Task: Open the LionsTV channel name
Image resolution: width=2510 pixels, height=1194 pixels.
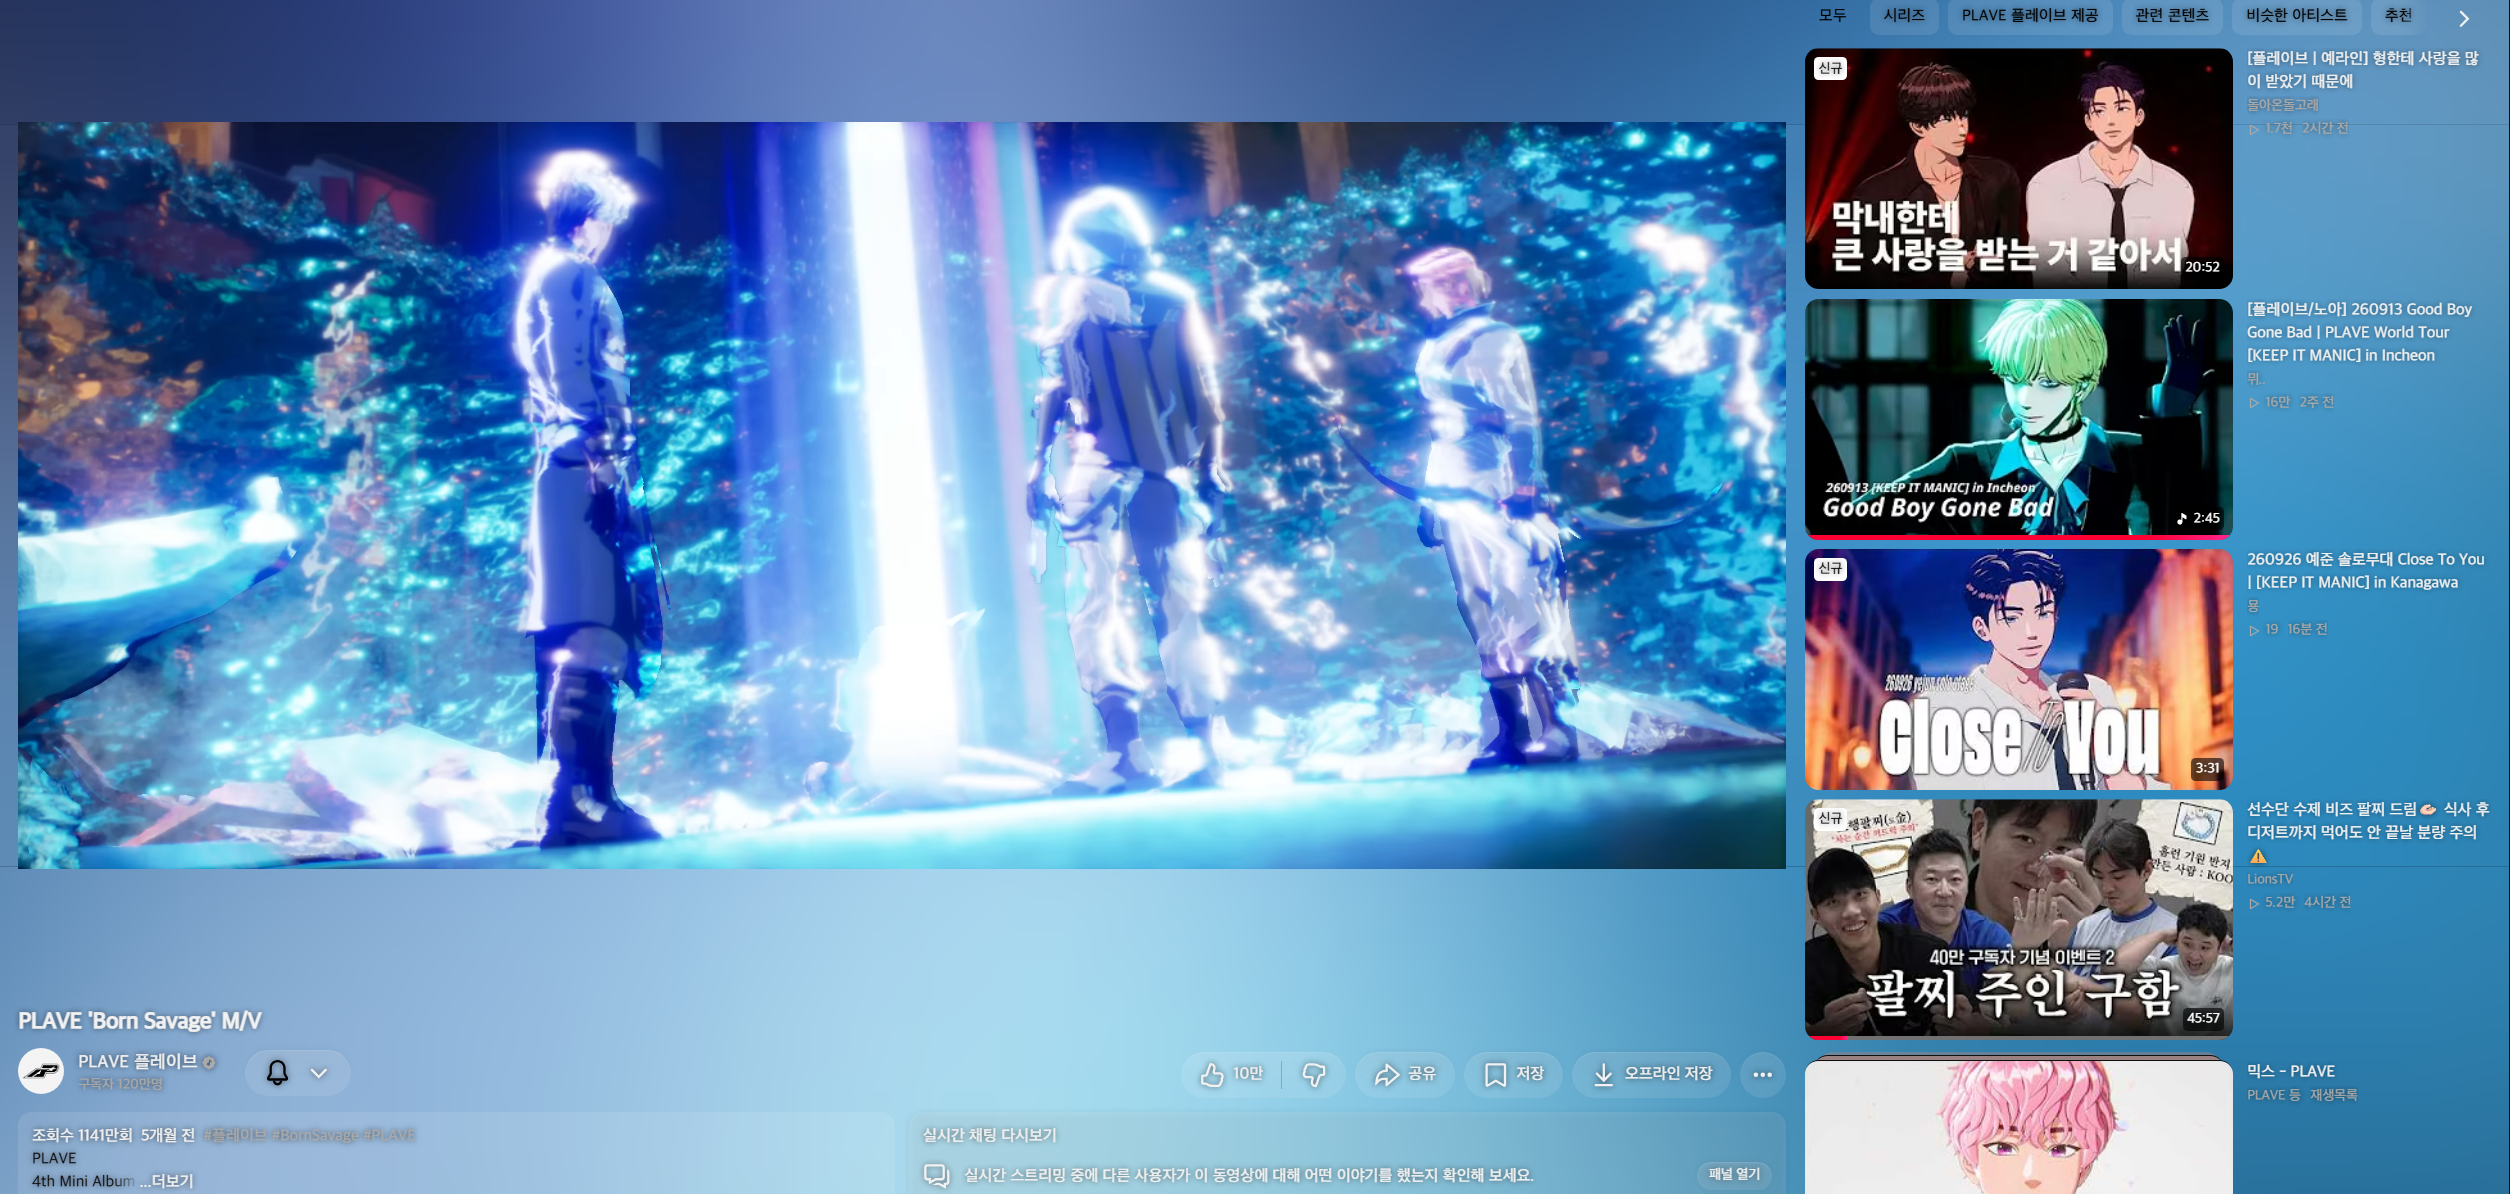Action: (2270, 879)
